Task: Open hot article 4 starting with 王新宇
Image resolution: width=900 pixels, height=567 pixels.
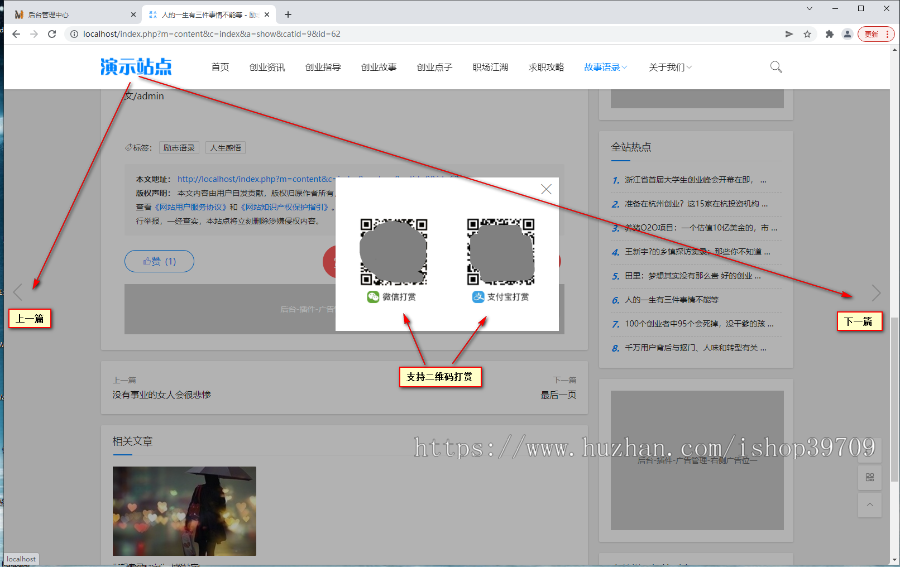Action: [x=696, y=251]
